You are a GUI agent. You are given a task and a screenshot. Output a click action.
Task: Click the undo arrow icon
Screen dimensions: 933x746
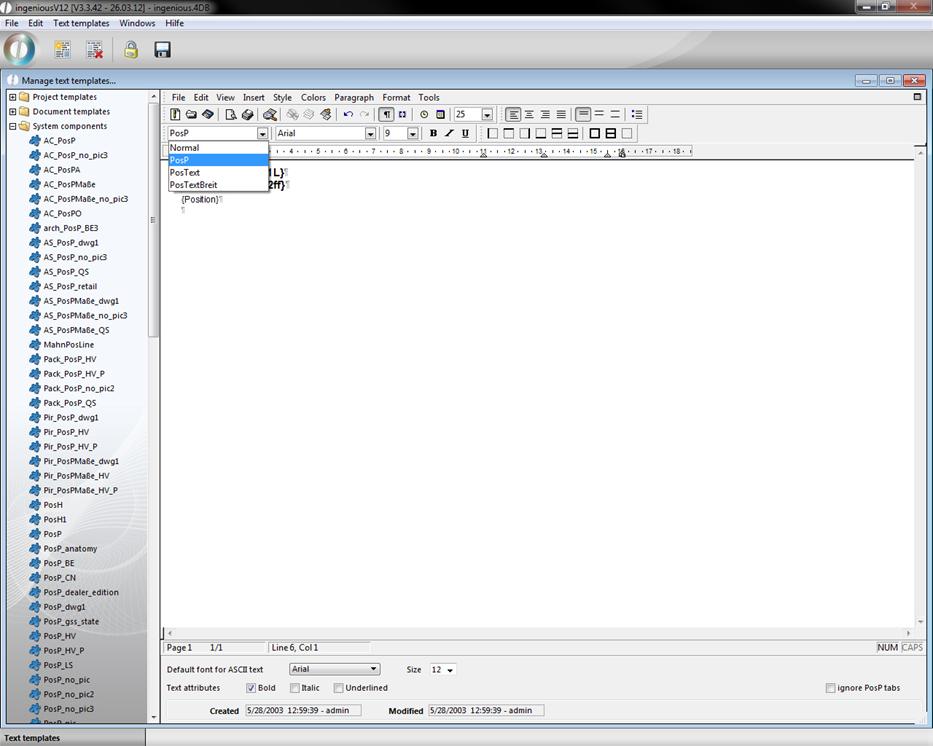click(348, 115)
